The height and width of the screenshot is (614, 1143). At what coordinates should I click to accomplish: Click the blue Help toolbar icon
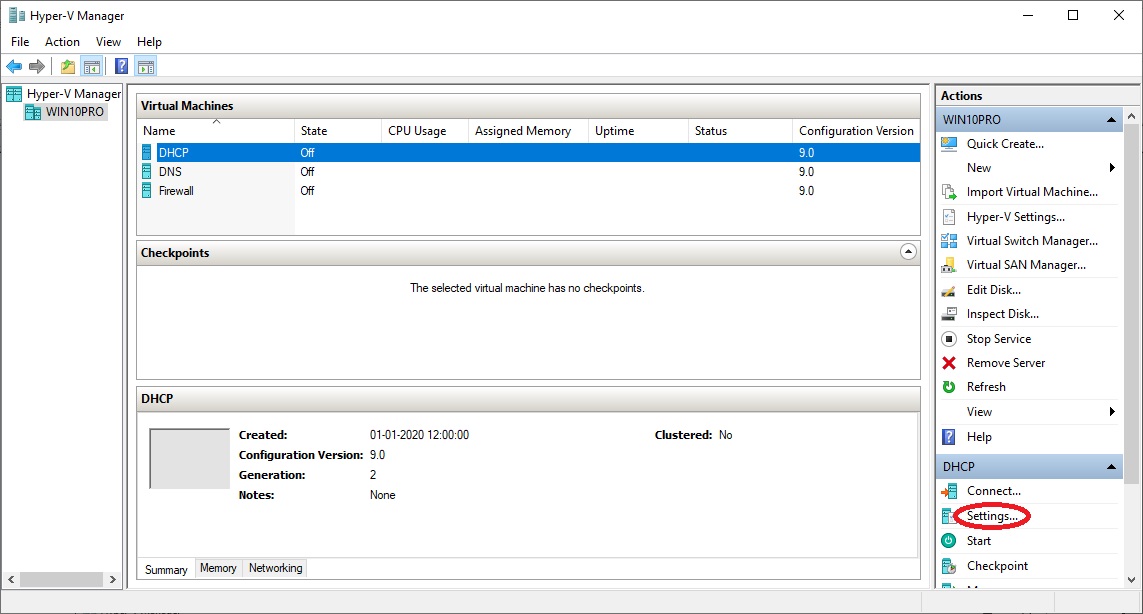point(122,66)
